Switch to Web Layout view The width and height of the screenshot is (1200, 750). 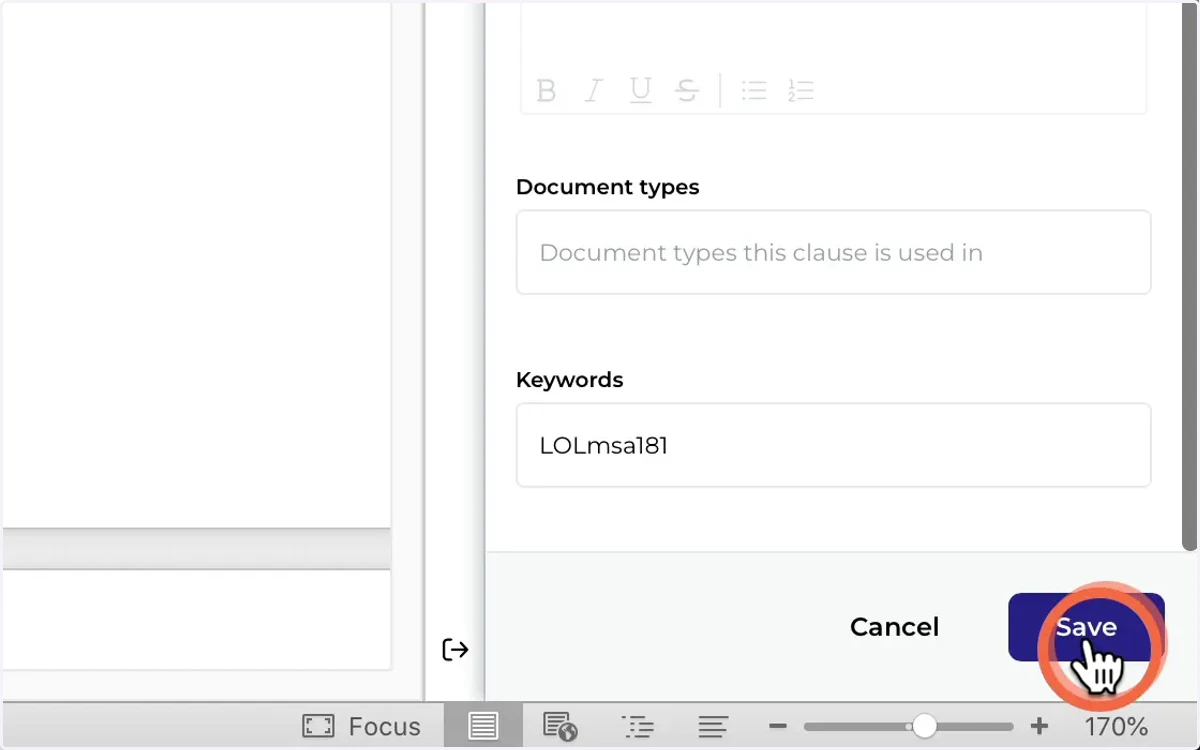coord(560,726)
